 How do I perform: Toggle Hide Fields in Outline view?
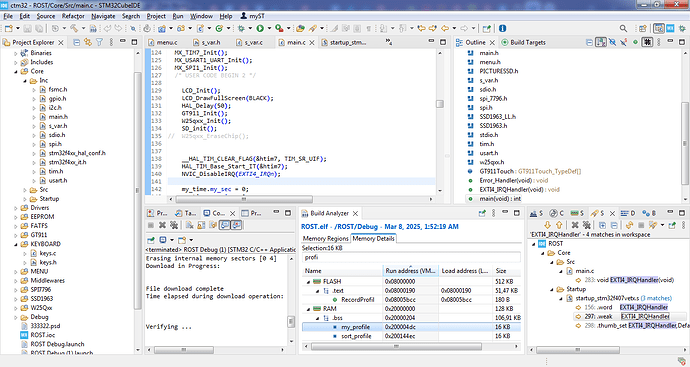[612, 42]
